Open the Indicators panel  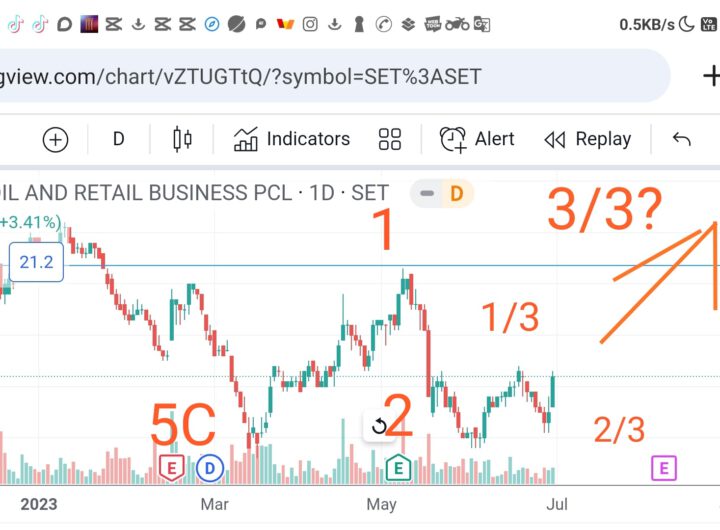[x=292, y=139]
